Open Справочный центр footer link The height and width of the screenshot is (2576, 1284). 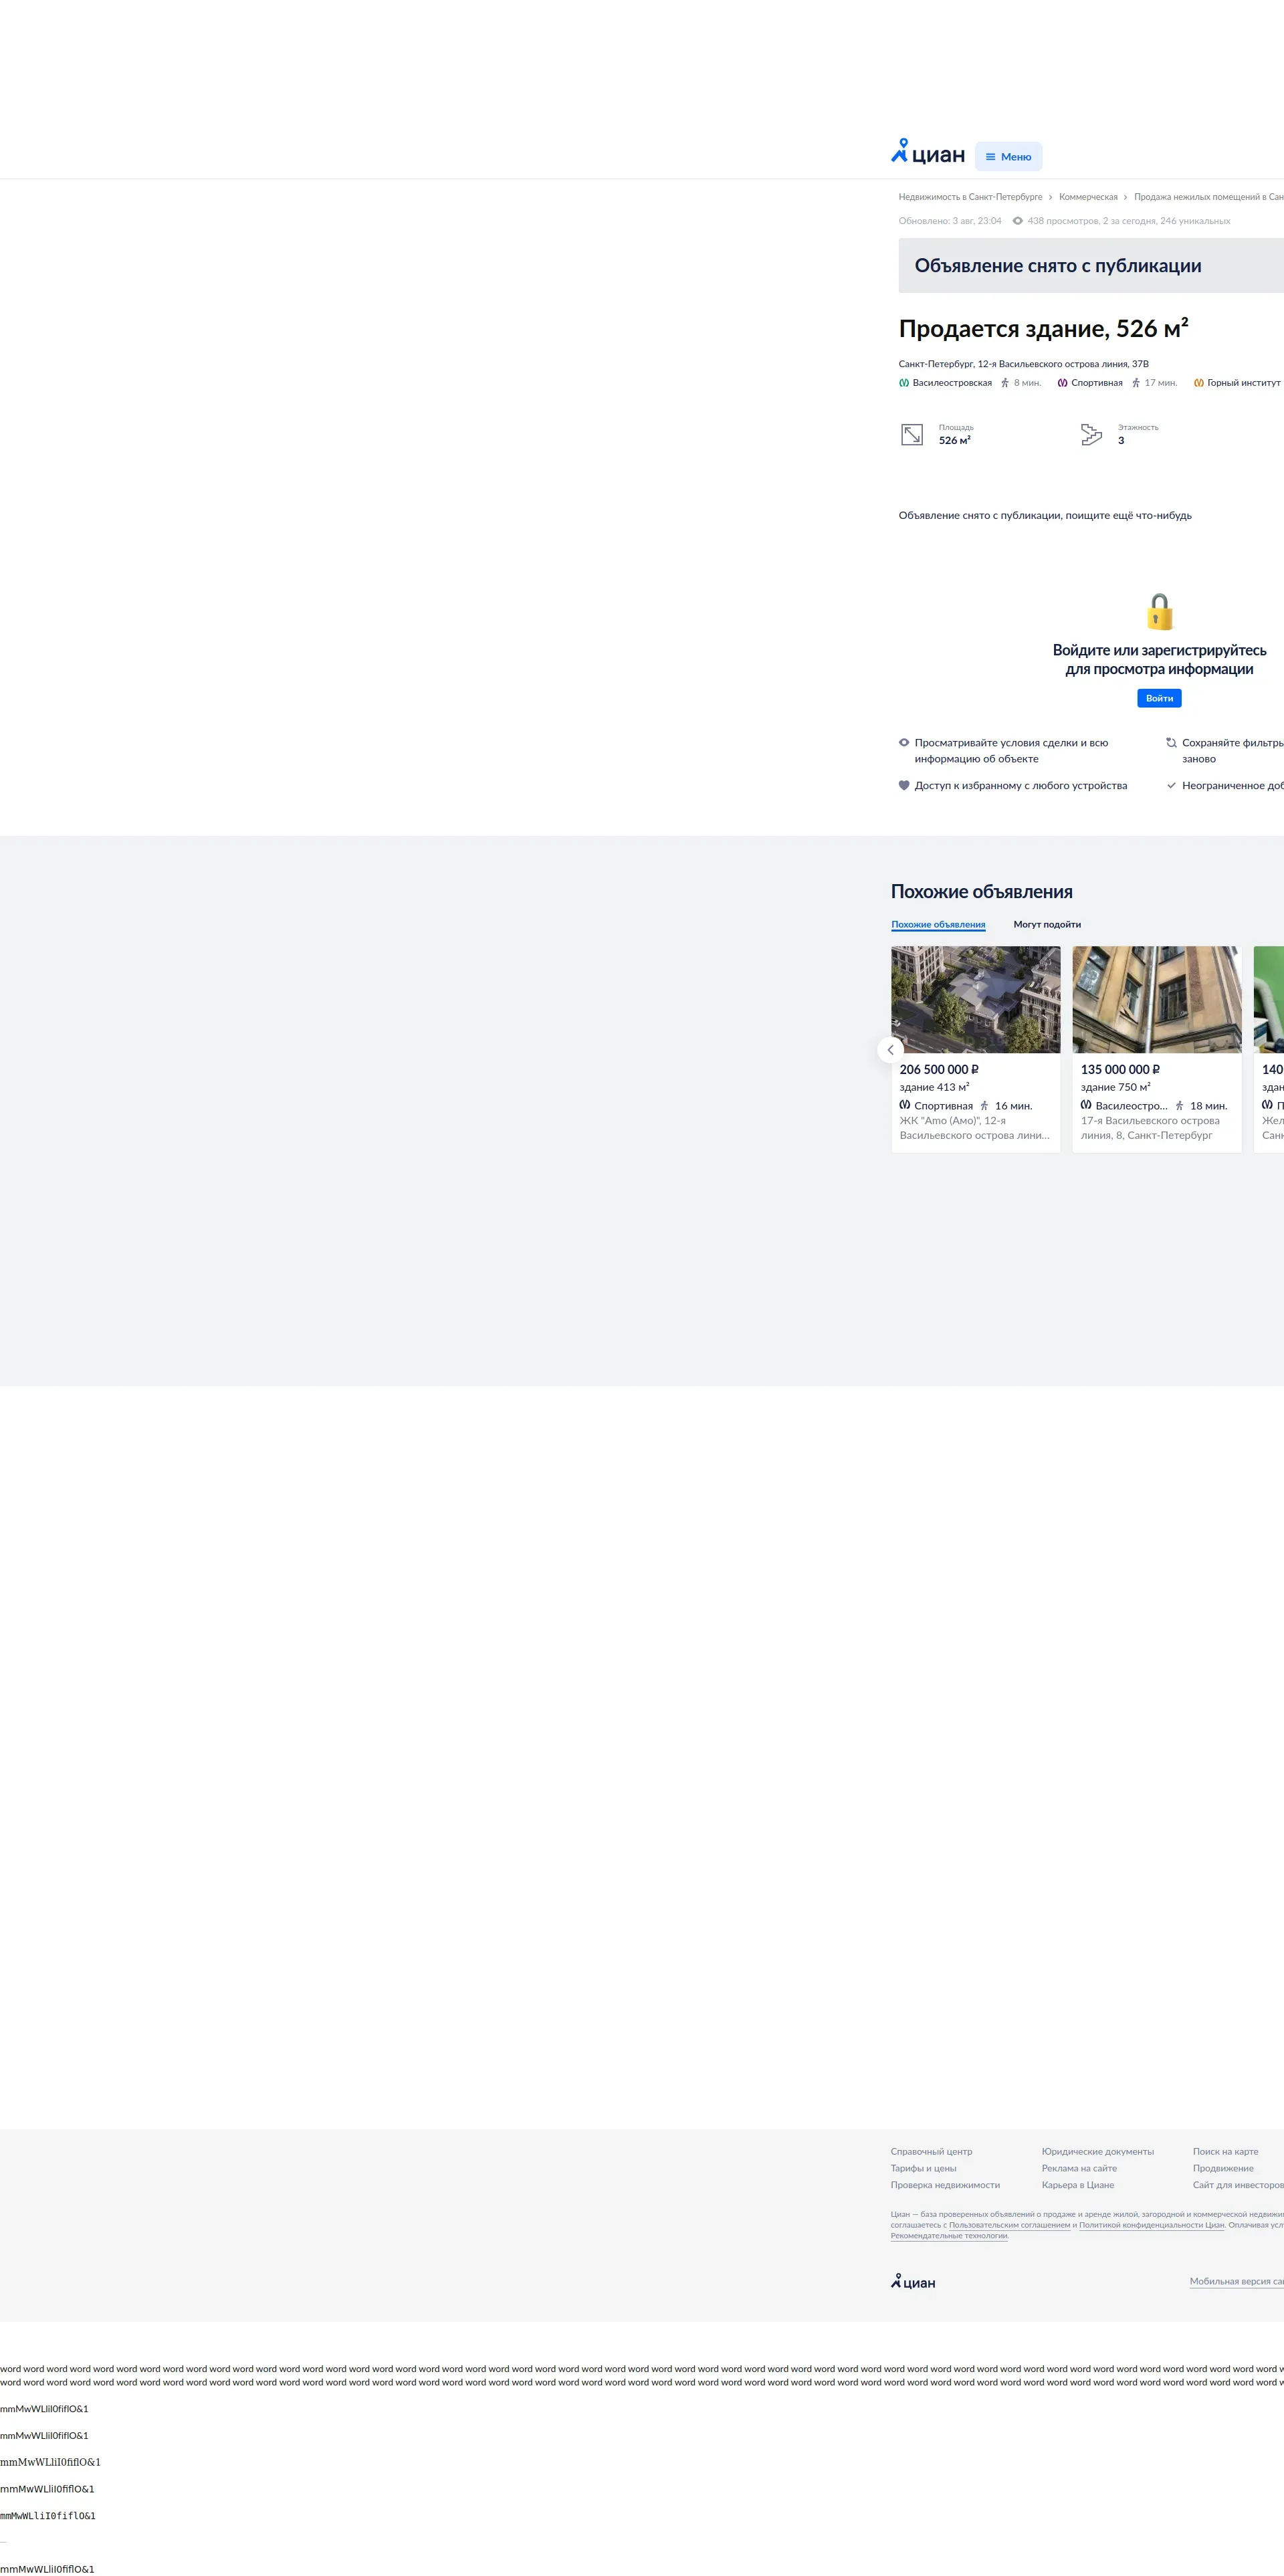point(931,2152)
